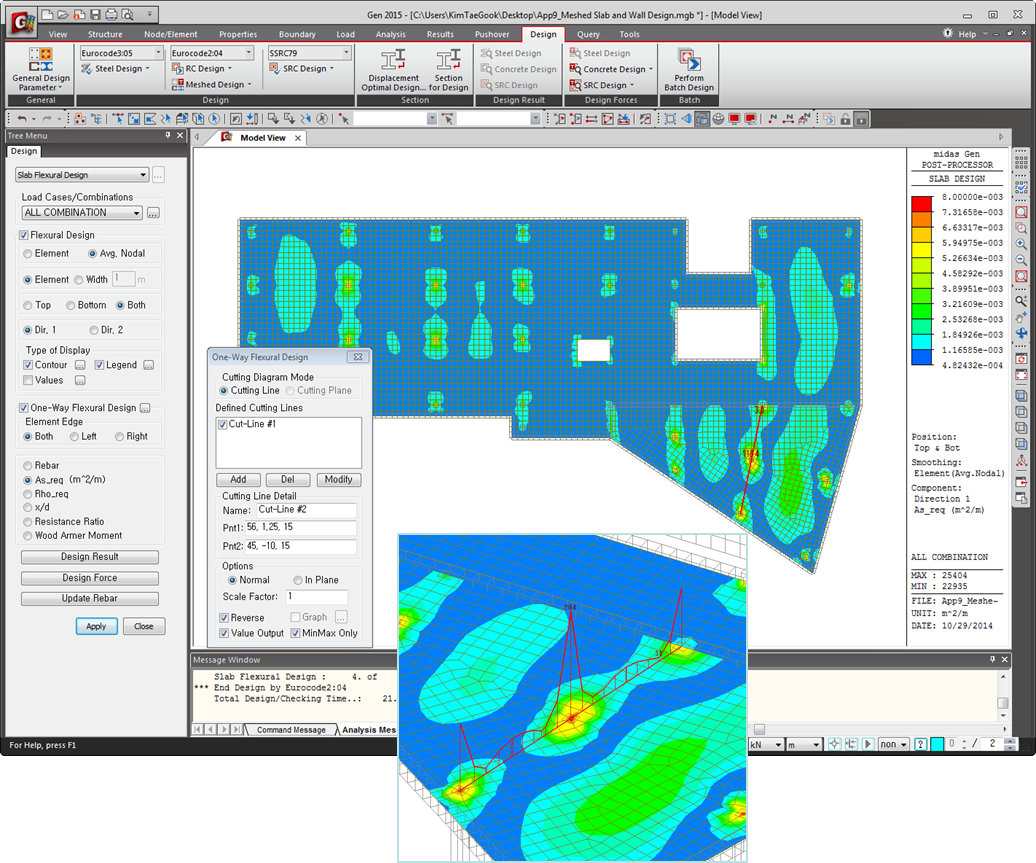Expand the m length unit dropdown
This screenshot has width=1036, height=863.
tap(816, 745)
